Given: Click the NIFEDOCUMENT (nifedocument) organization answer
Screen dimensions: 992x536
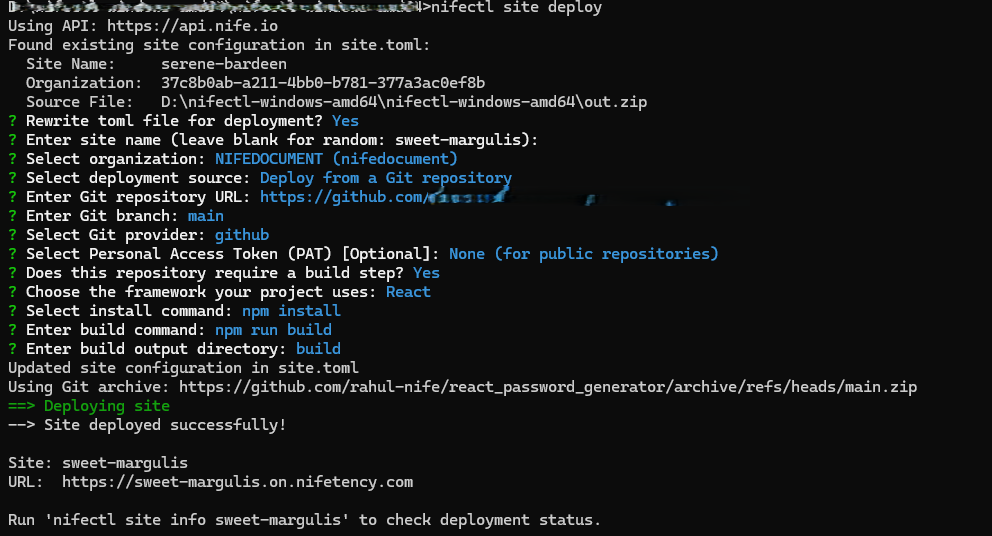Looking at the screenshot, I should [x=336, y=159].
